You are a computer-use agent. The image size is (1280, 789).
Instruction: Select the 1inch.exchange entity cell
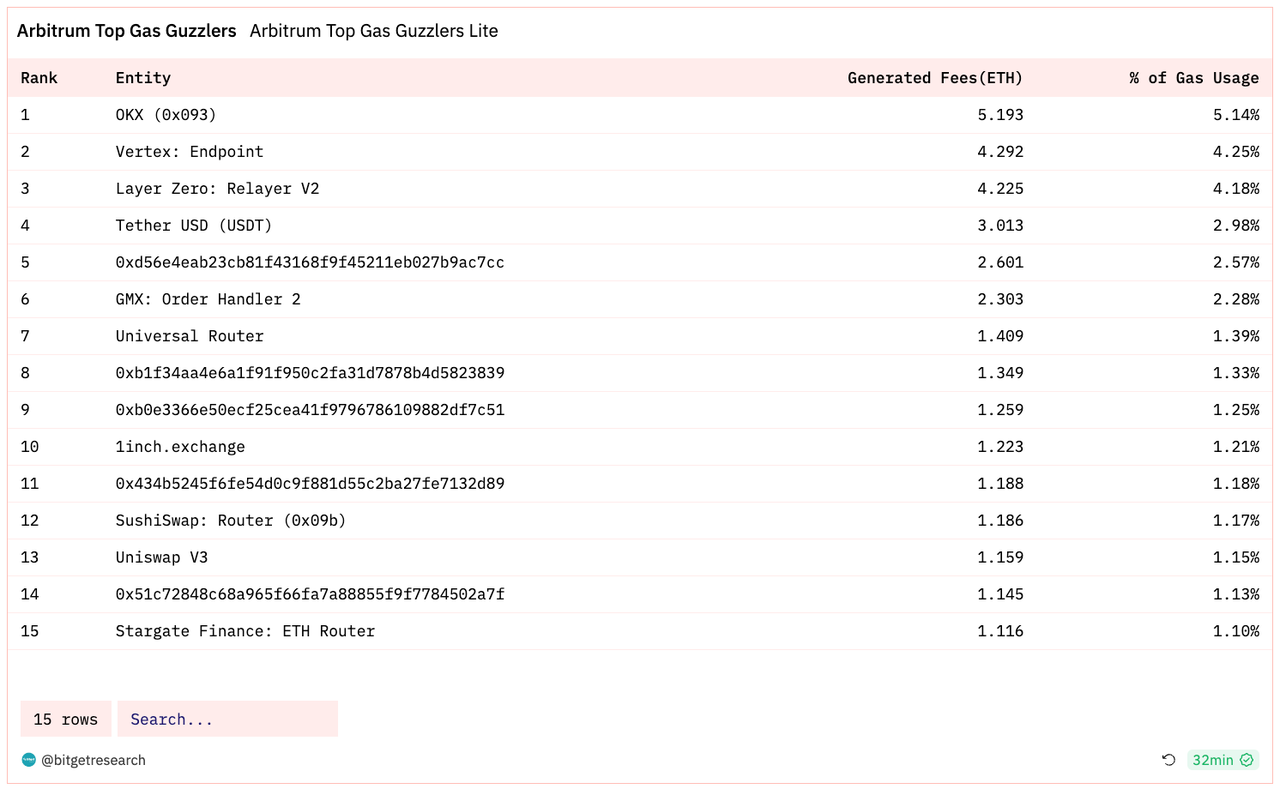pyautogui.click(x=180, y=447)
